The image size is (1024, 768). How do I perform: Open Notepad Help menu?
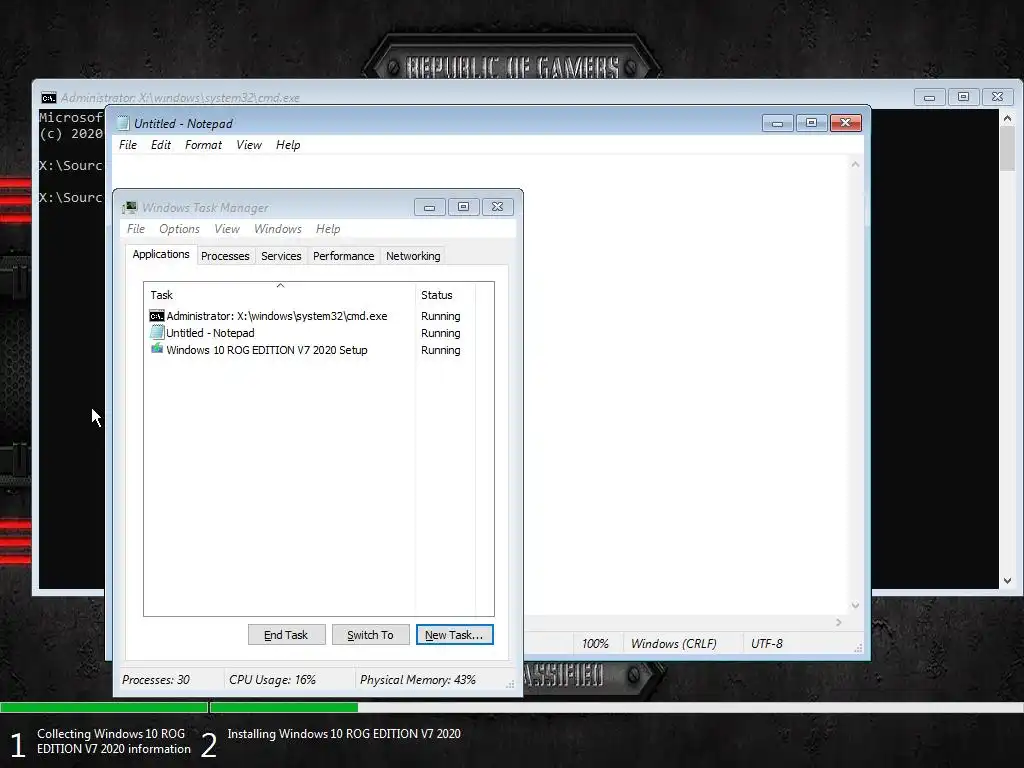pyautogui.click(x=288, y=145)
